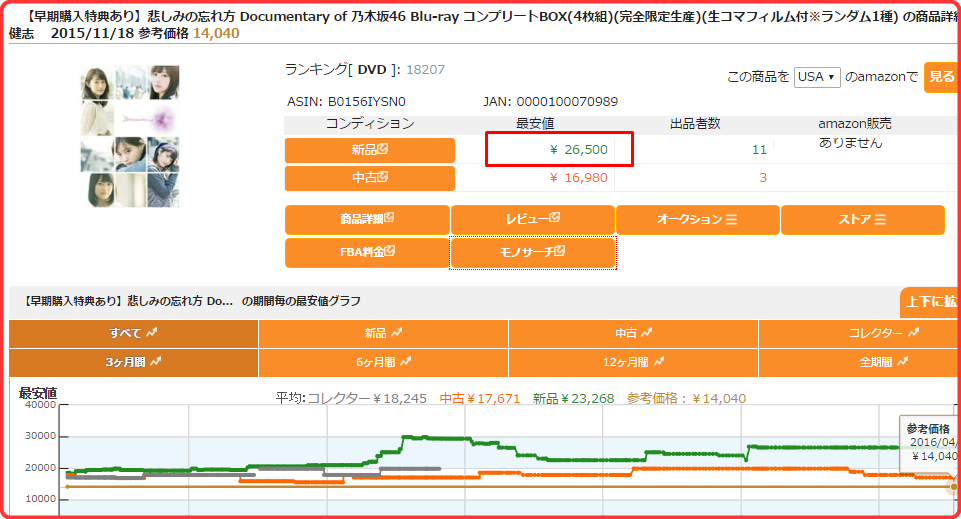Click the コレクター ¥18,245 average legend

(x=367, y=399)
